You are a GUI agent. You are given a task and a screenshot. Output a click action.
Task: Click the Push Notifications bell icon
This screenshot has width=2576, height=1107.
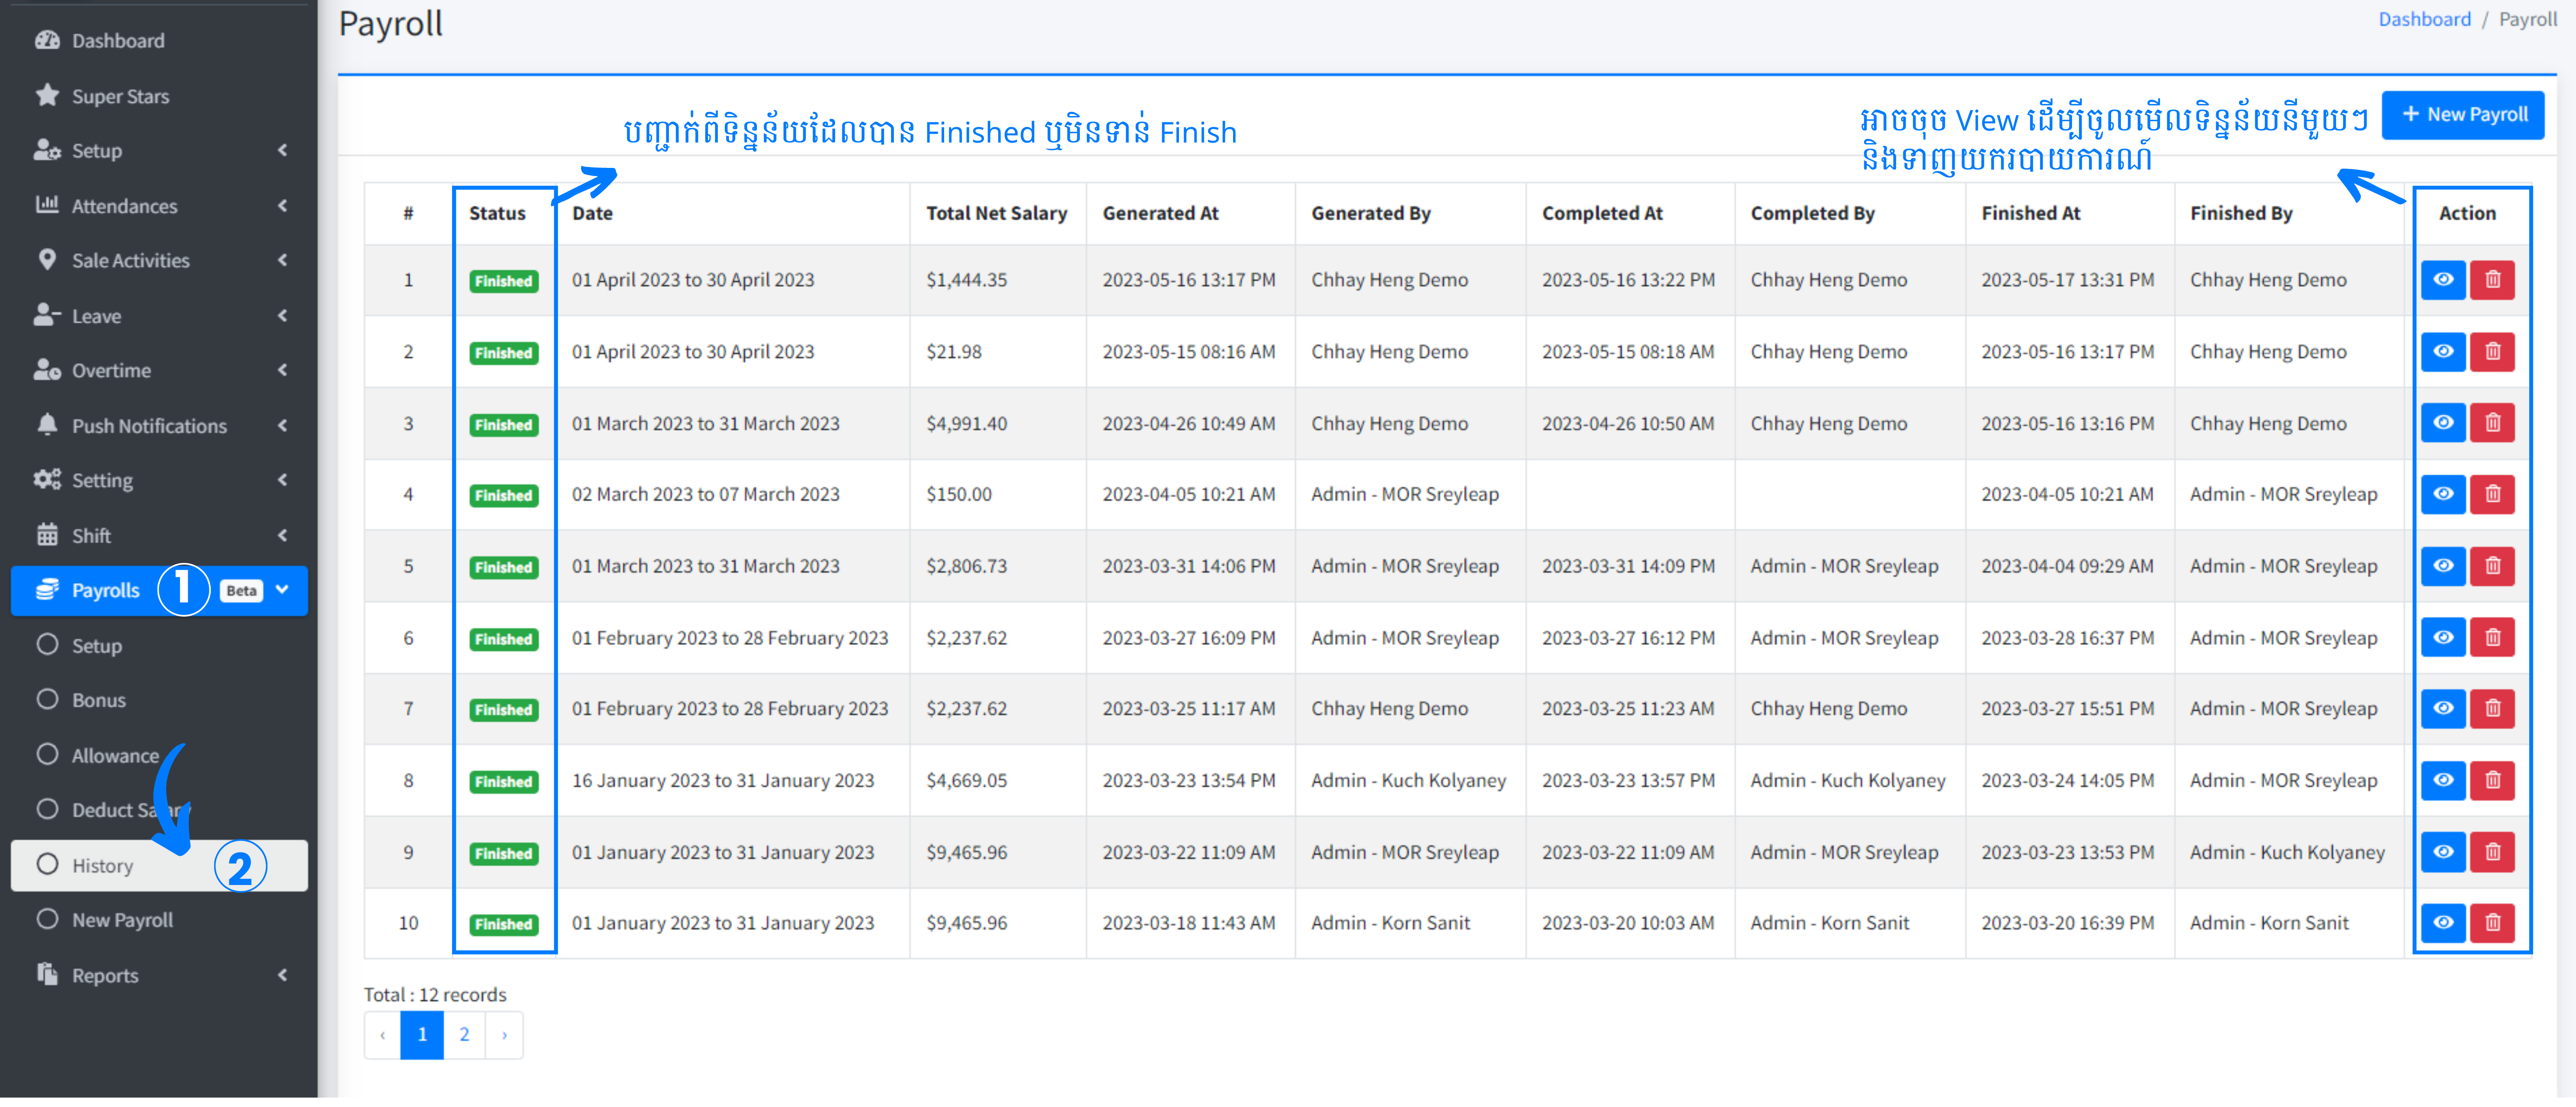[x=47, y=426]
